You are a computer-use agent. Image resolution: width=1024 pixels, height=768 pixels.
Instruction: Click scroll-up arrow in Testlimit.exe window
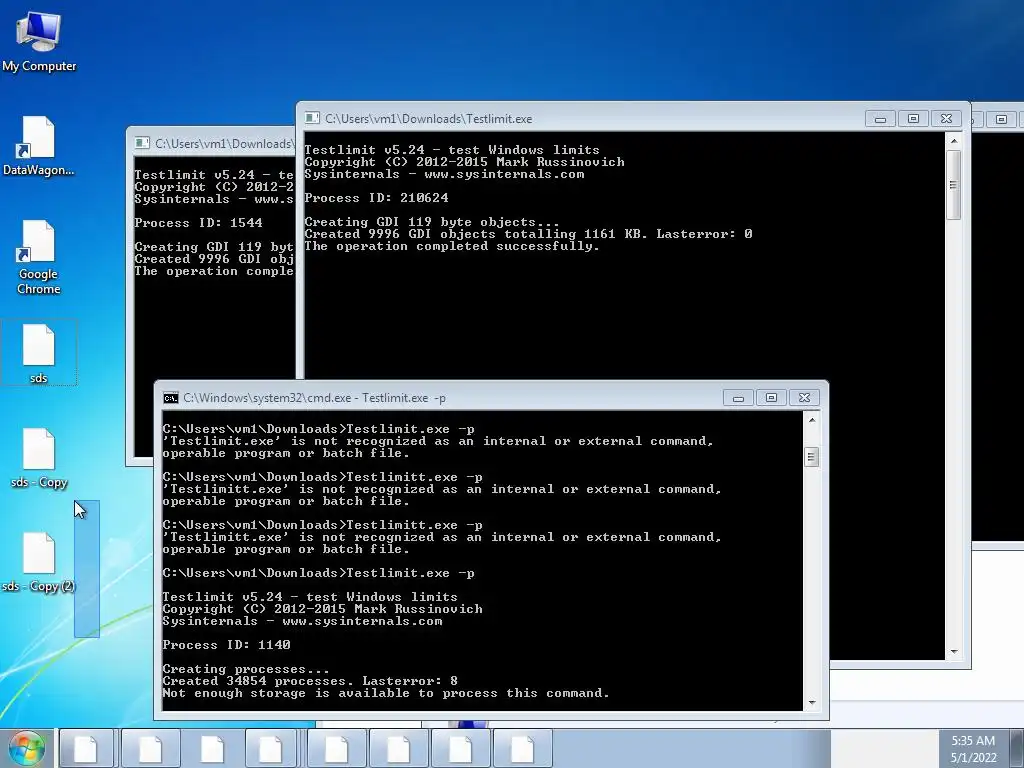point(954,141)
